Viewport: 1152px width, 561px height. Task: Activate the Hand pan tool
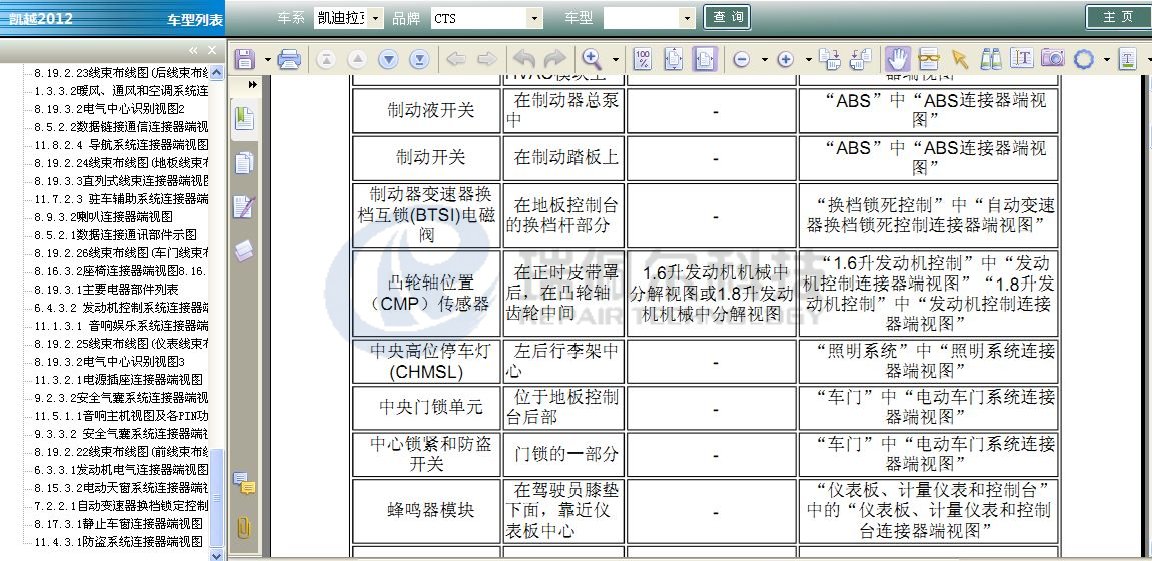(x=897, y=59)
